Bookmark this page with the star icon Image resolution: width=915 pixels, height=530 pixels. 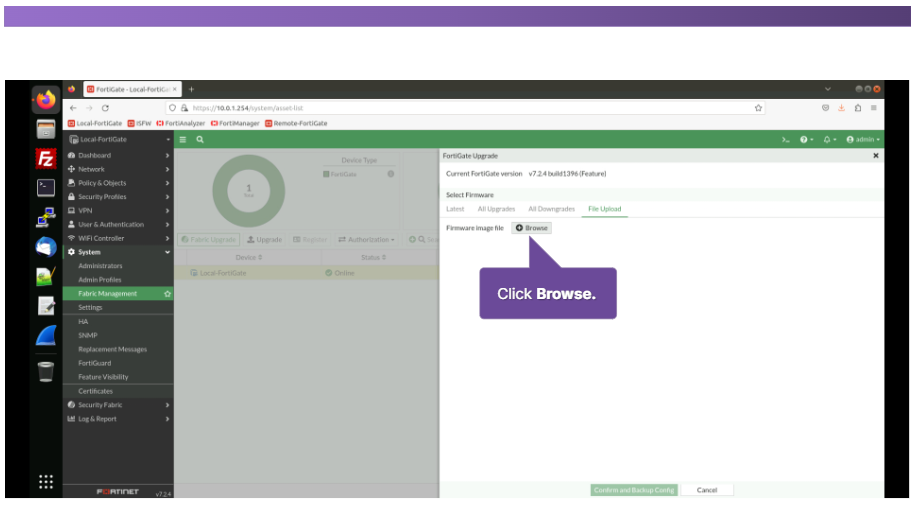pos(758,108)
